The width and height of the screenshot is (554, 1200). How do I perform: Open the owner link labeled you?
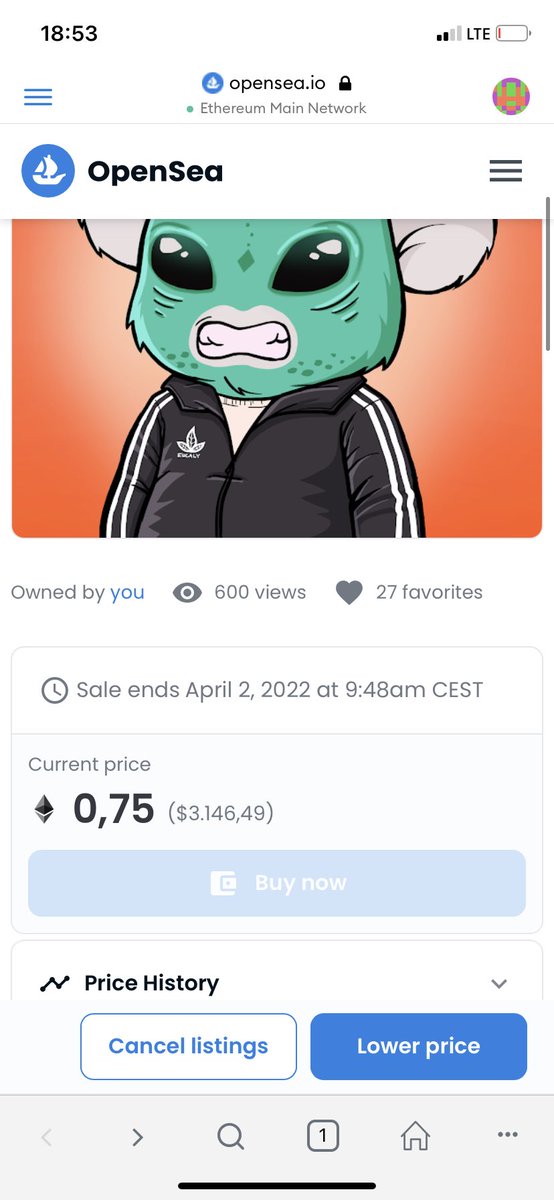127,592
